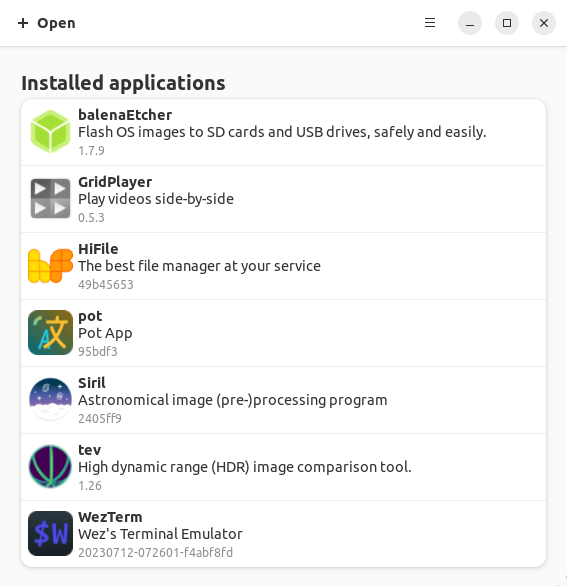
Task: Minimize the window
Action: click(x=470, y=23)
